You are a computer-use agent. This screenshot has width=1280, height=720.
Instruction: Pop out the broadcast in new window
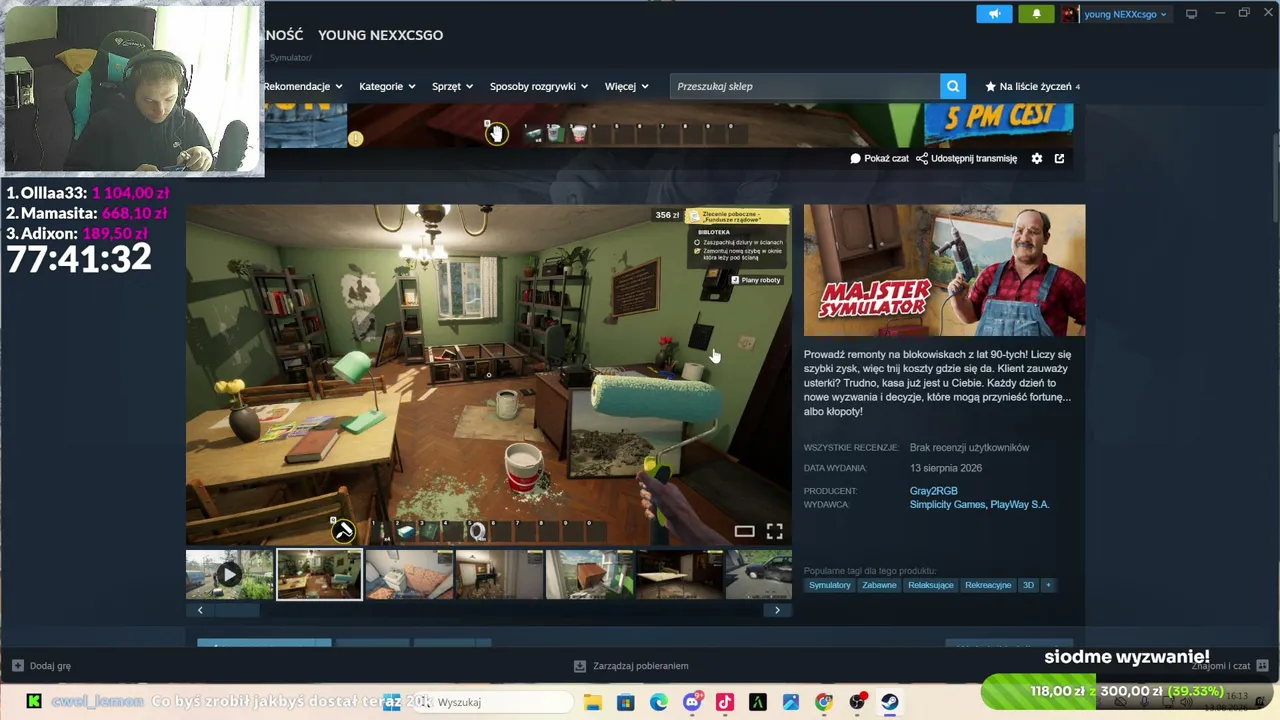1059,158
